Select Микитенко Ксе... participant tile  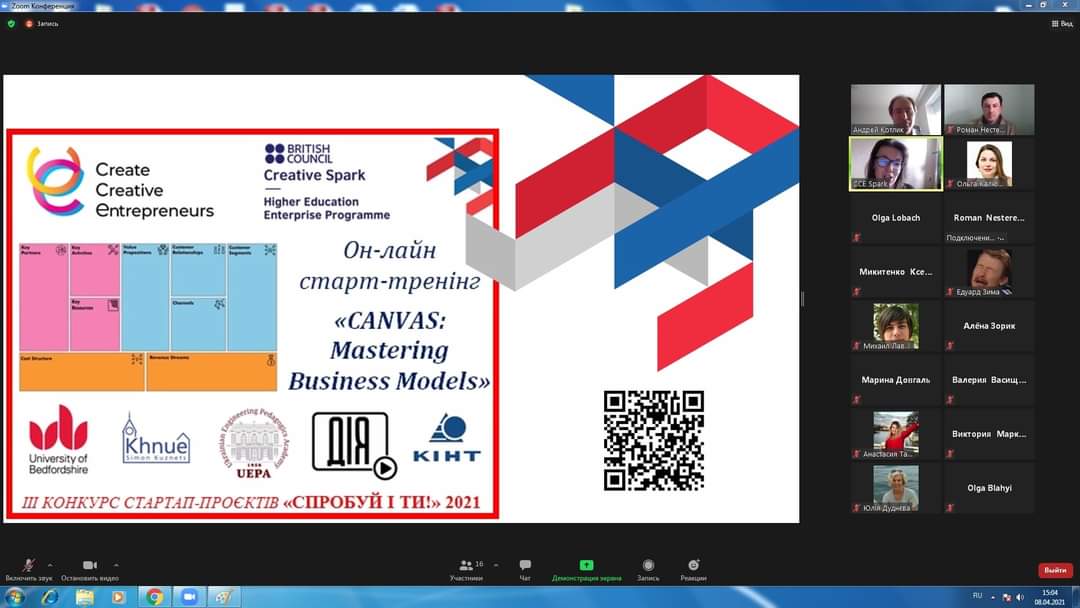(895, 272)
